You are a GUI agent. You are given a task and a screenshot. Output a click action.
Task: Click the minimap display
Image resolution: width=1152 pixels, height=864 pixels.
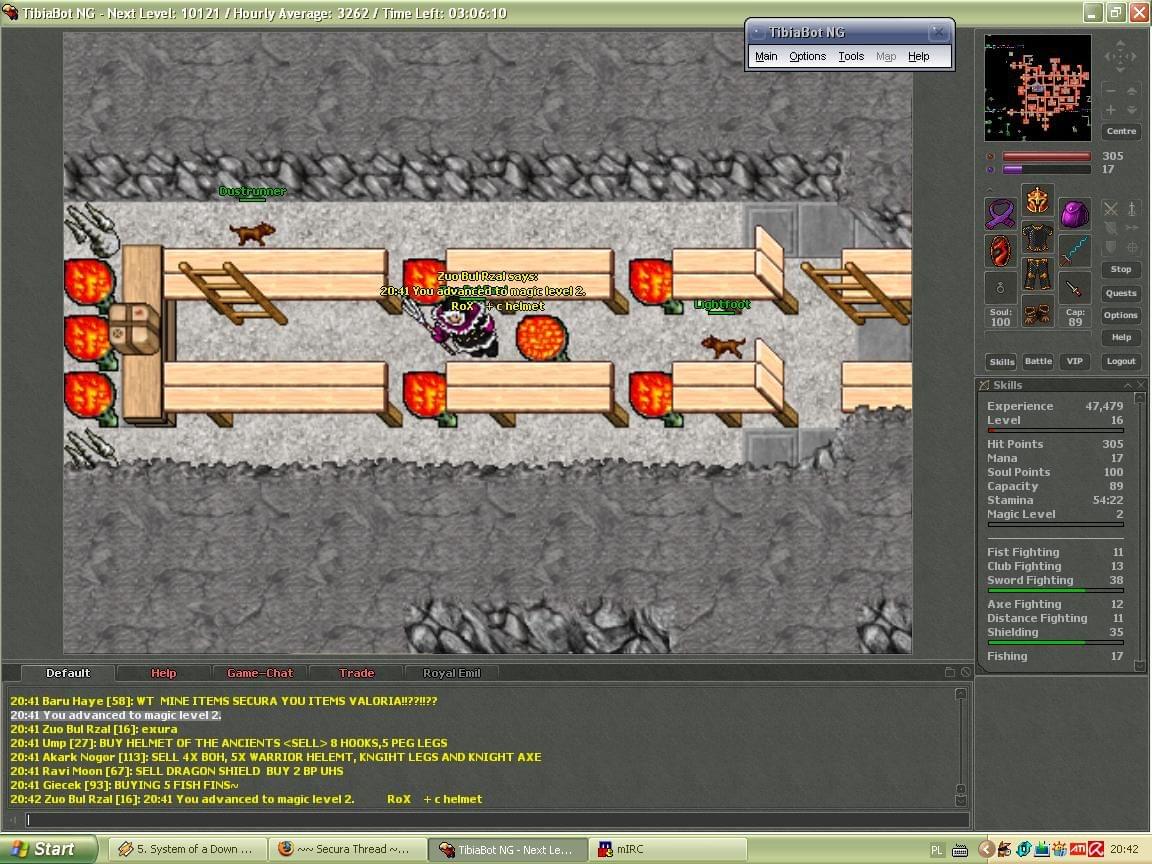coord(1037,87)
